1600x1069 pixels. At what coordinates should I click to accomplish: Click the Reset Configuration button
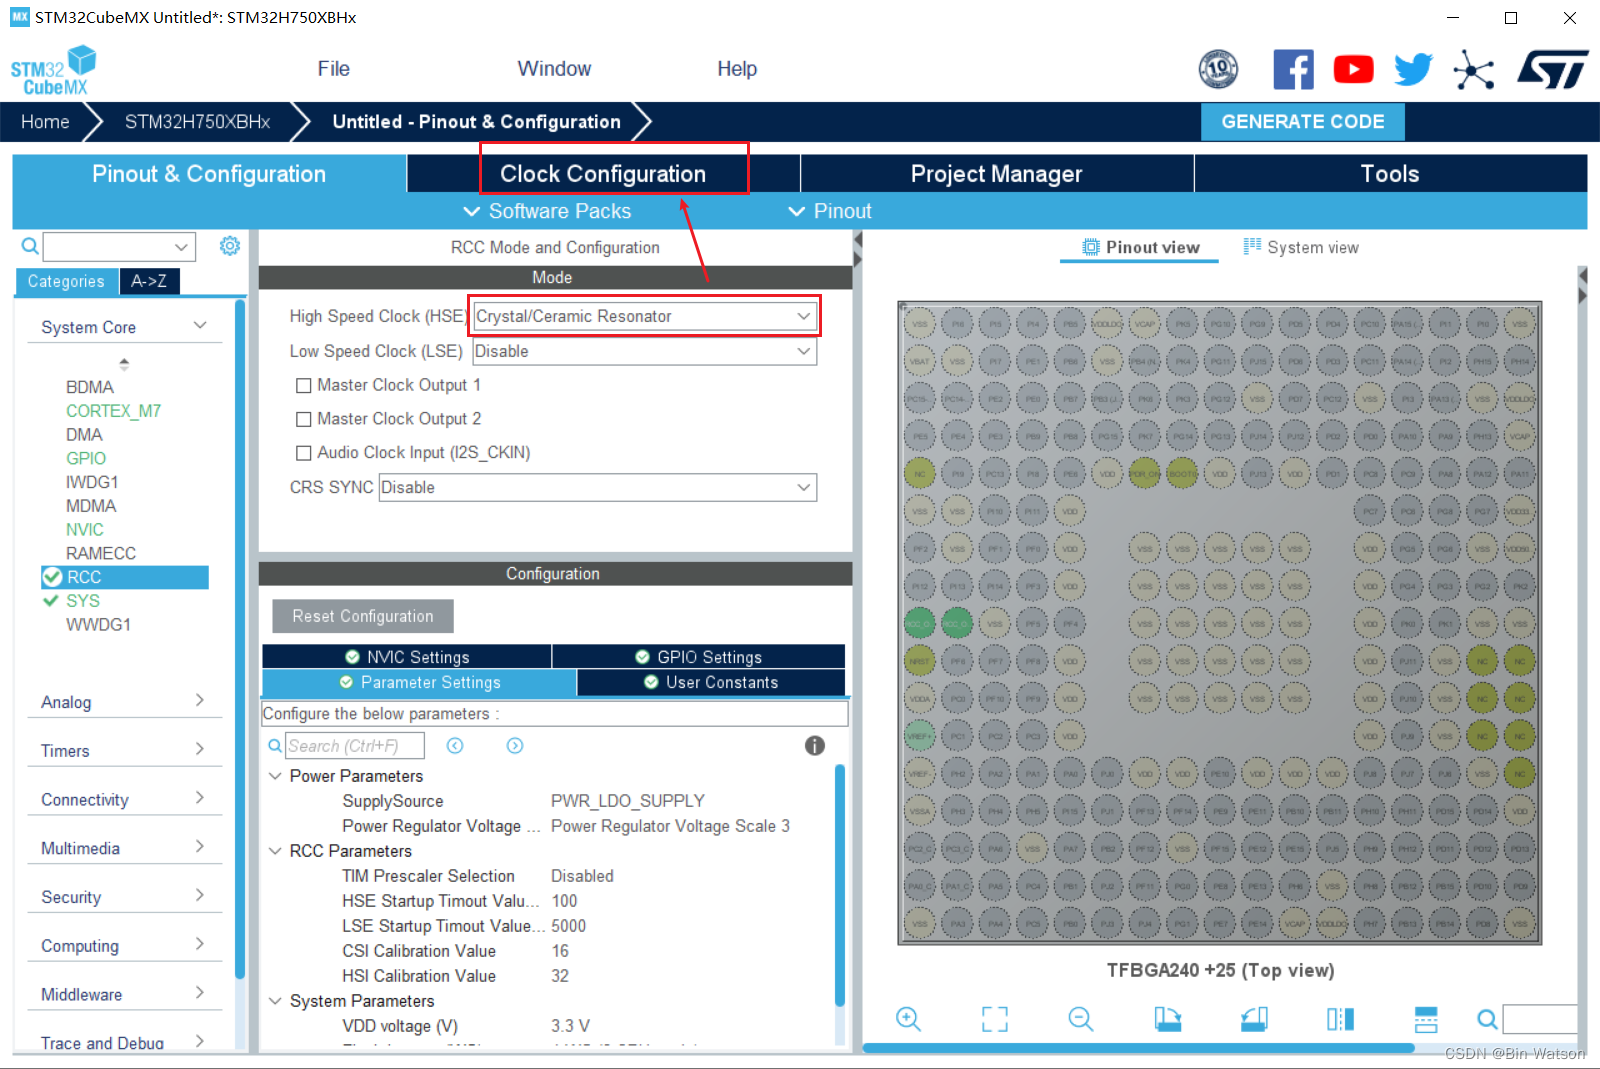click(363, 616)
